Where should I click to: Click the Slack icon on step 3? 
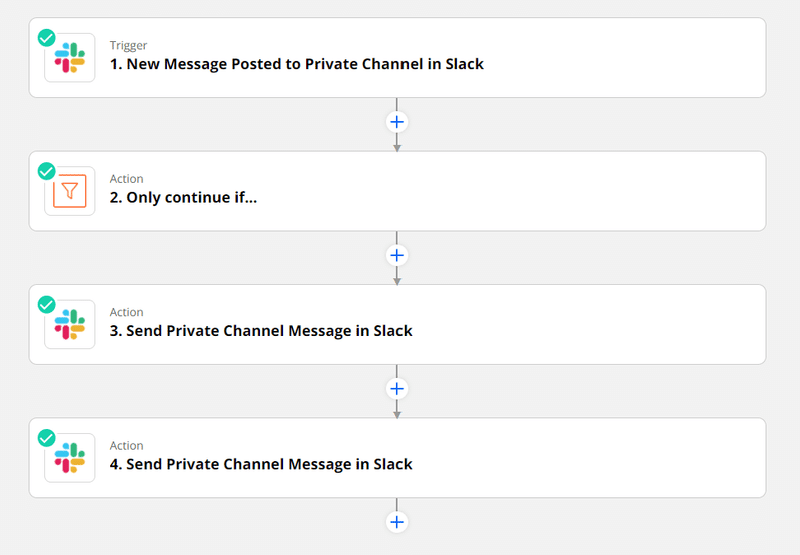70,324
